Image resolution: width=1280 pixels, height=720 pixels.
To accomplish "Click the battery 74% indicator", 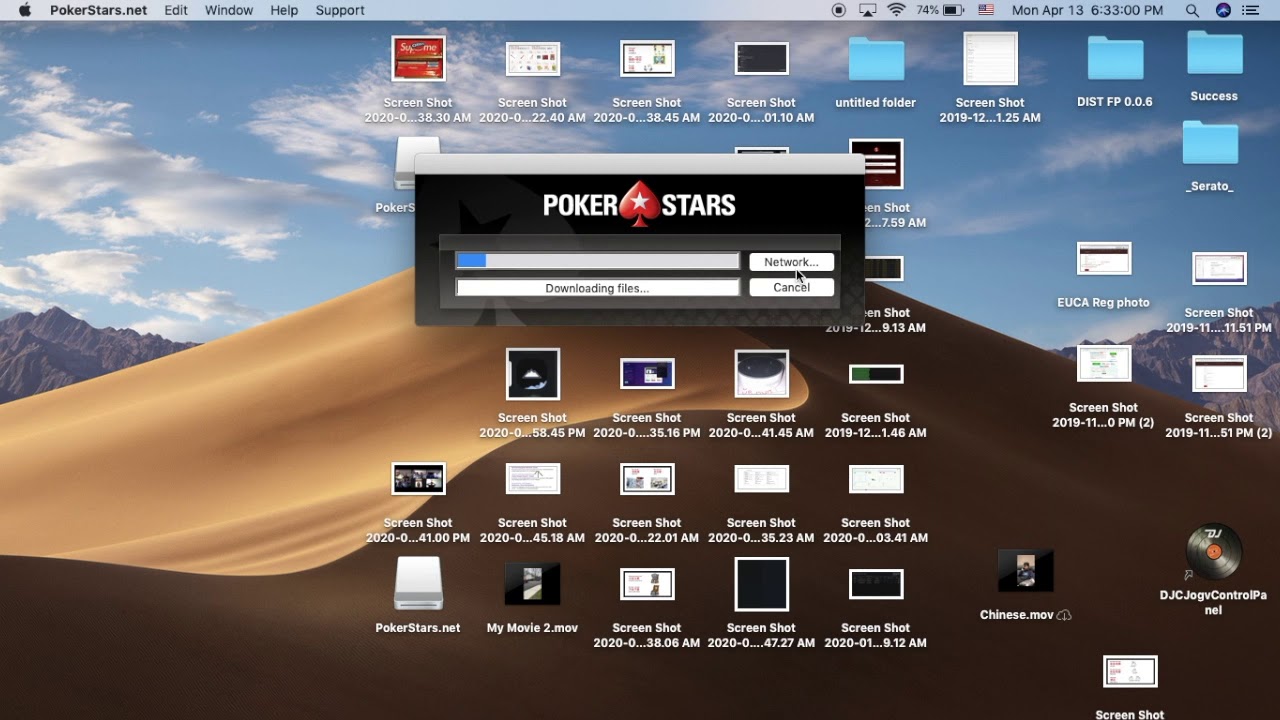I will [x=939, y=10].
